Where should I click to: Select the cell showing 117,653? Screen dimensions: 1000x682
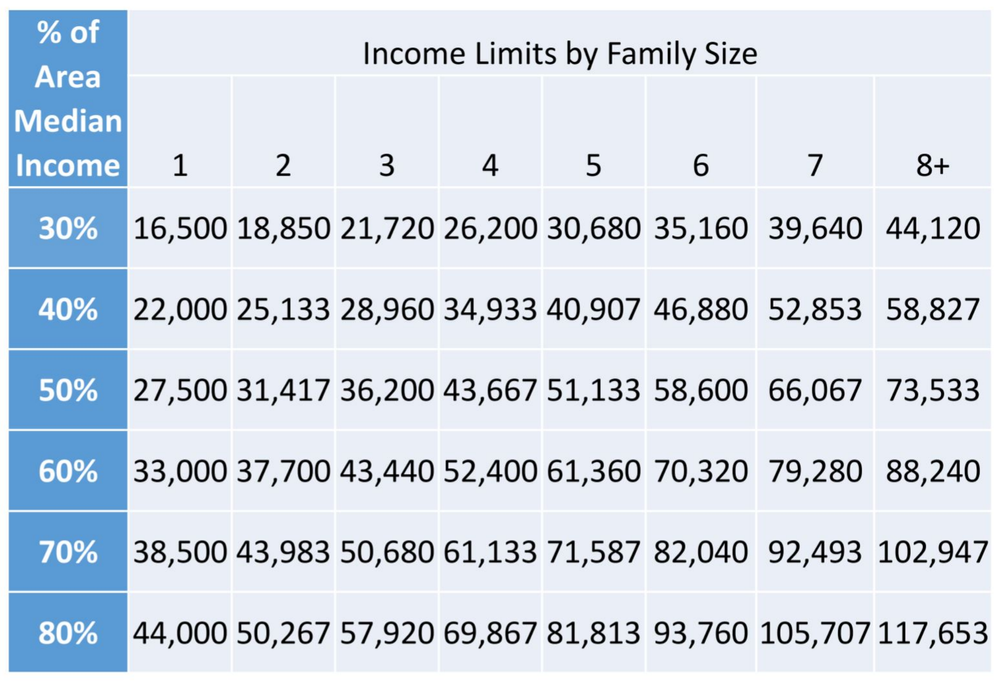pos(932,634)
